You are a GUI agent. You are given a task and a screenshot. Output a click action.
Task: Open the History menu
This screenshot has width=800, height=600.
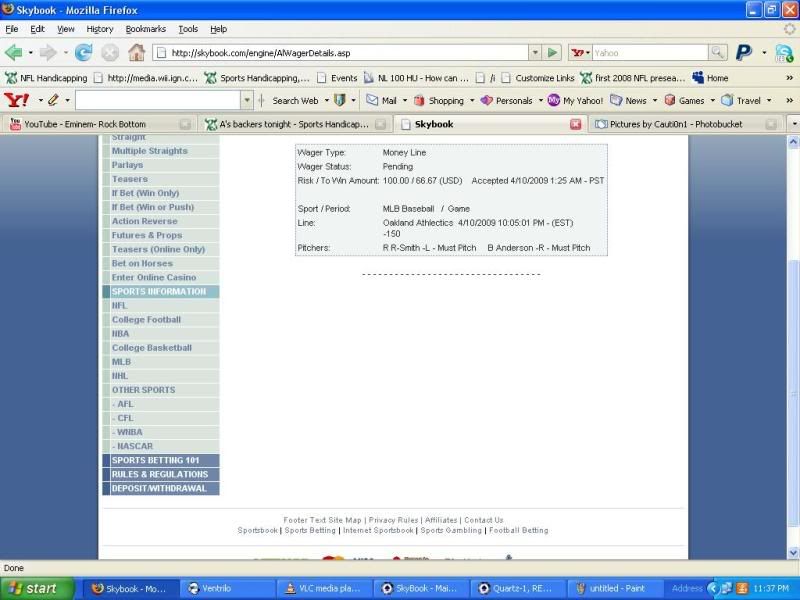pyautogui.click(x=99, y=29)
